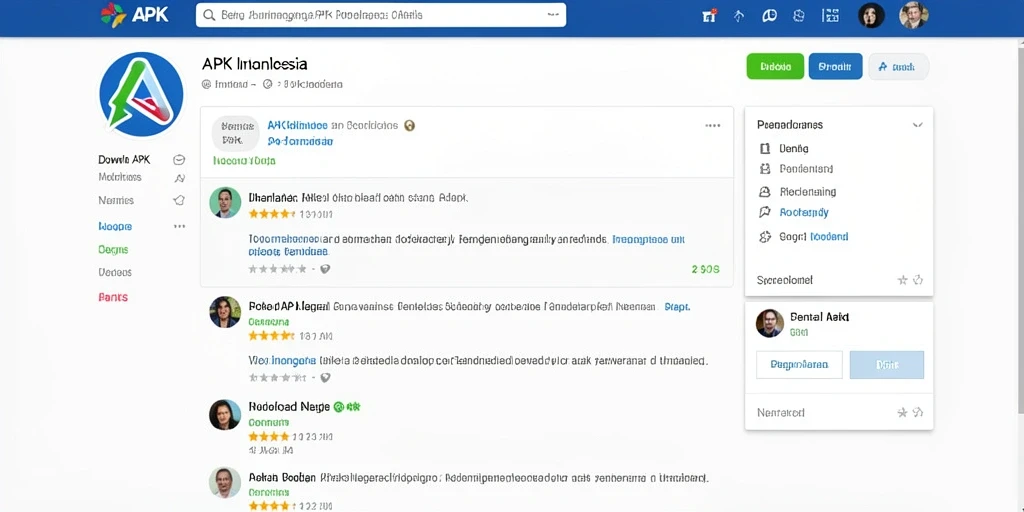This screenshot has width=1024, height=512.
Task: Click the person icon beside 'Rledenaing'
Action: (765, 192)
